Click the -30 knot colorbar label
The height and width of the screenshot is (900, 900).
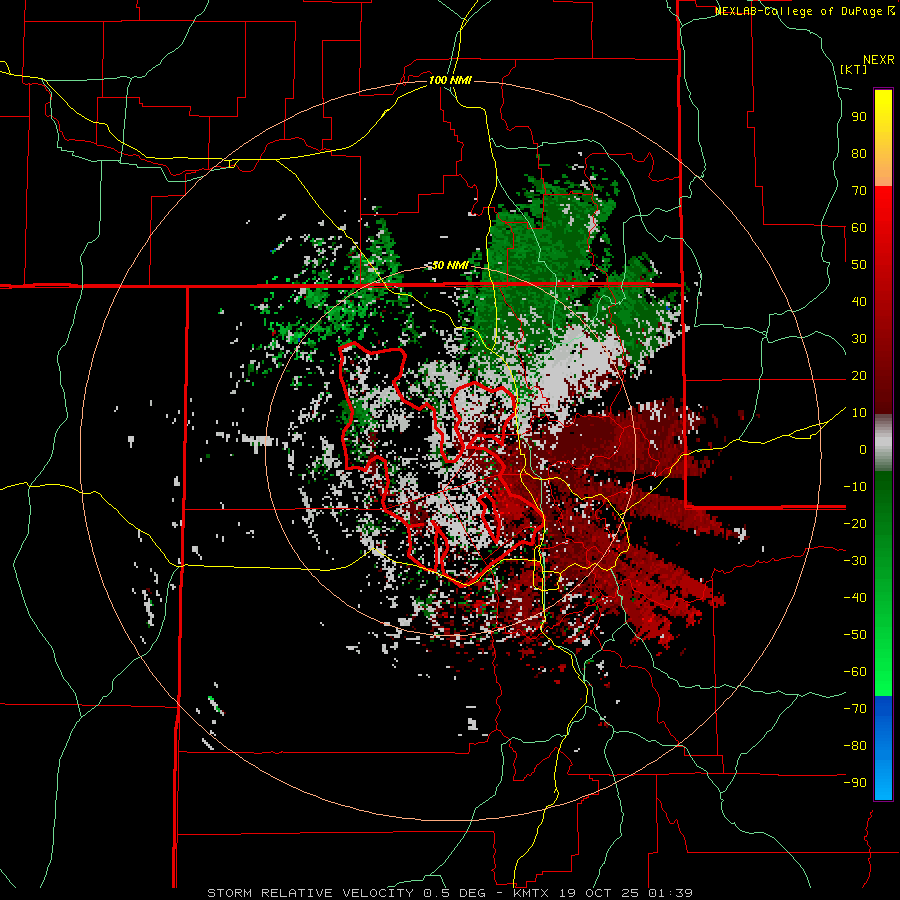(855, 561)
